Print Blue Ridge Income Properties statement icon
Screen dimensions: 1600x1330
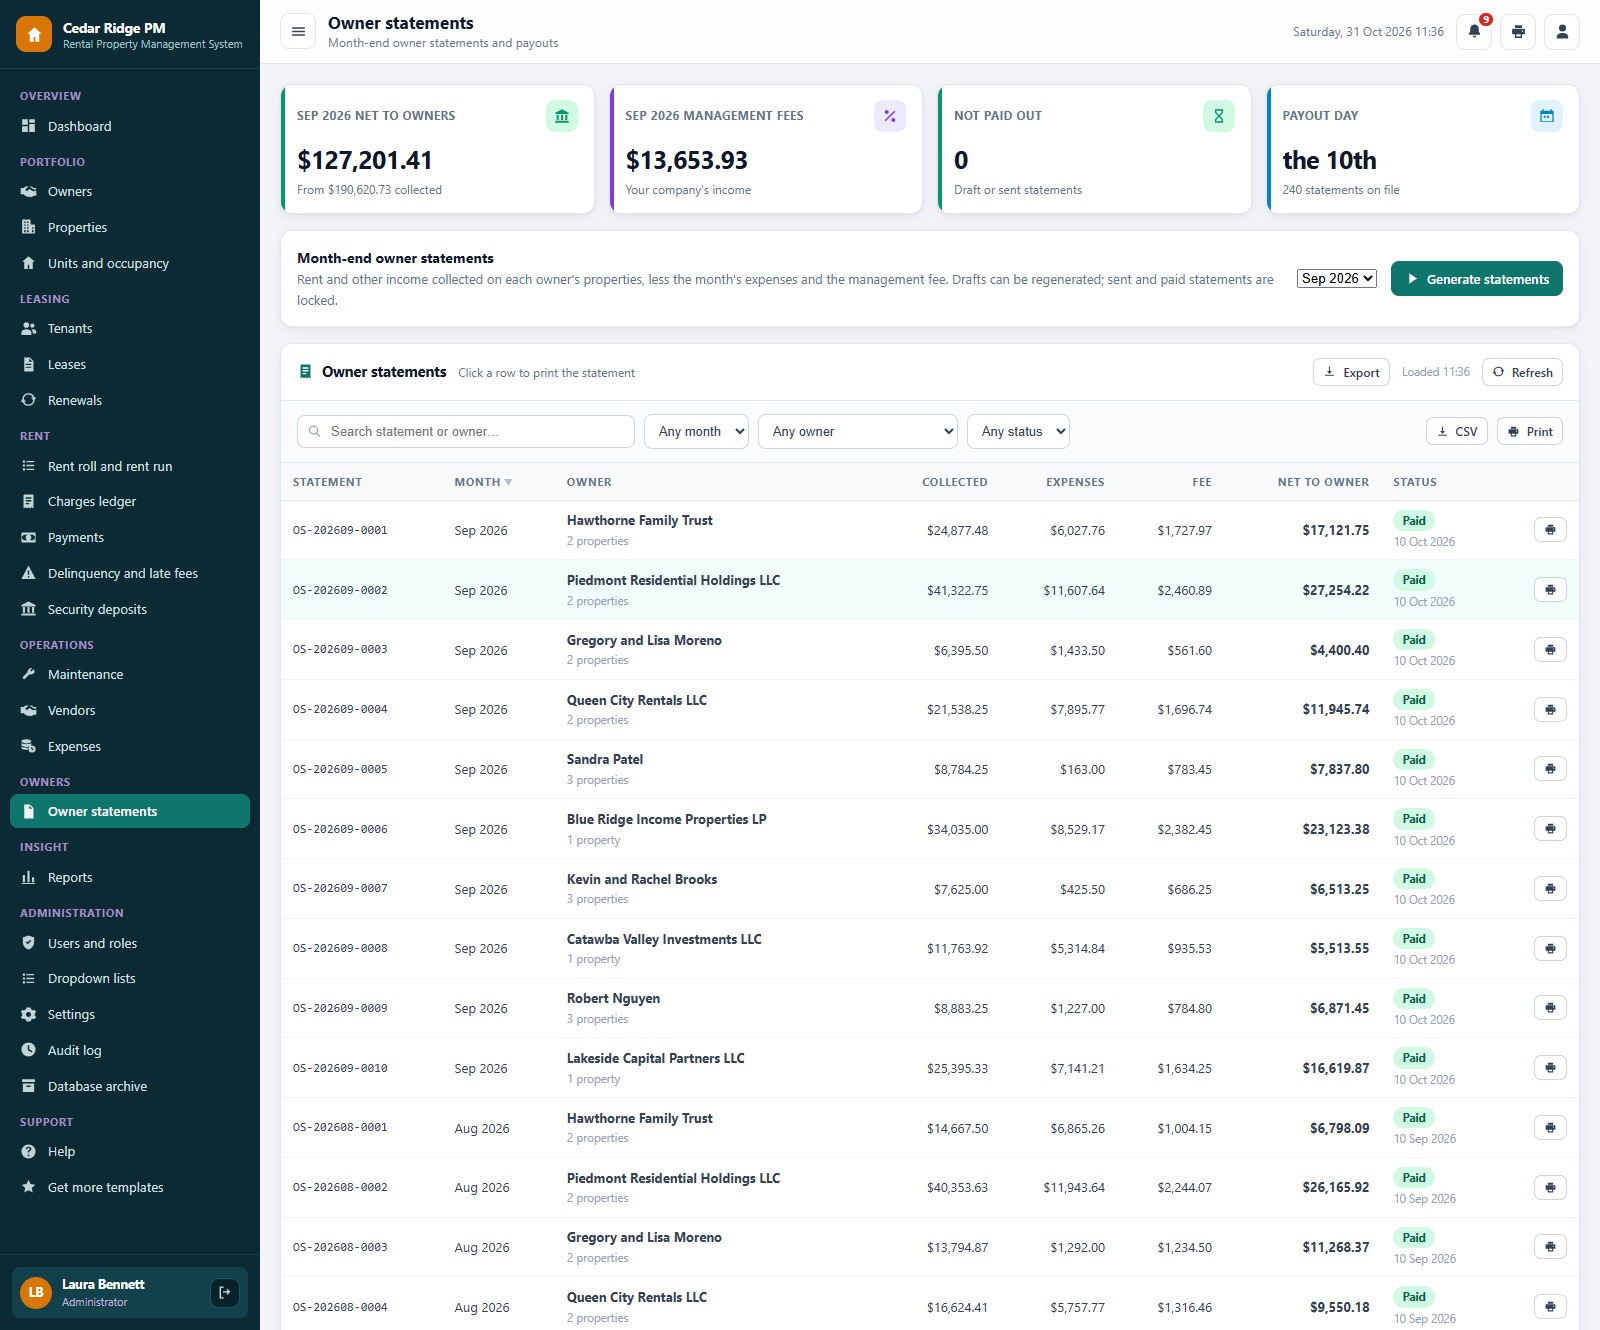click(x=1550, y=829)
